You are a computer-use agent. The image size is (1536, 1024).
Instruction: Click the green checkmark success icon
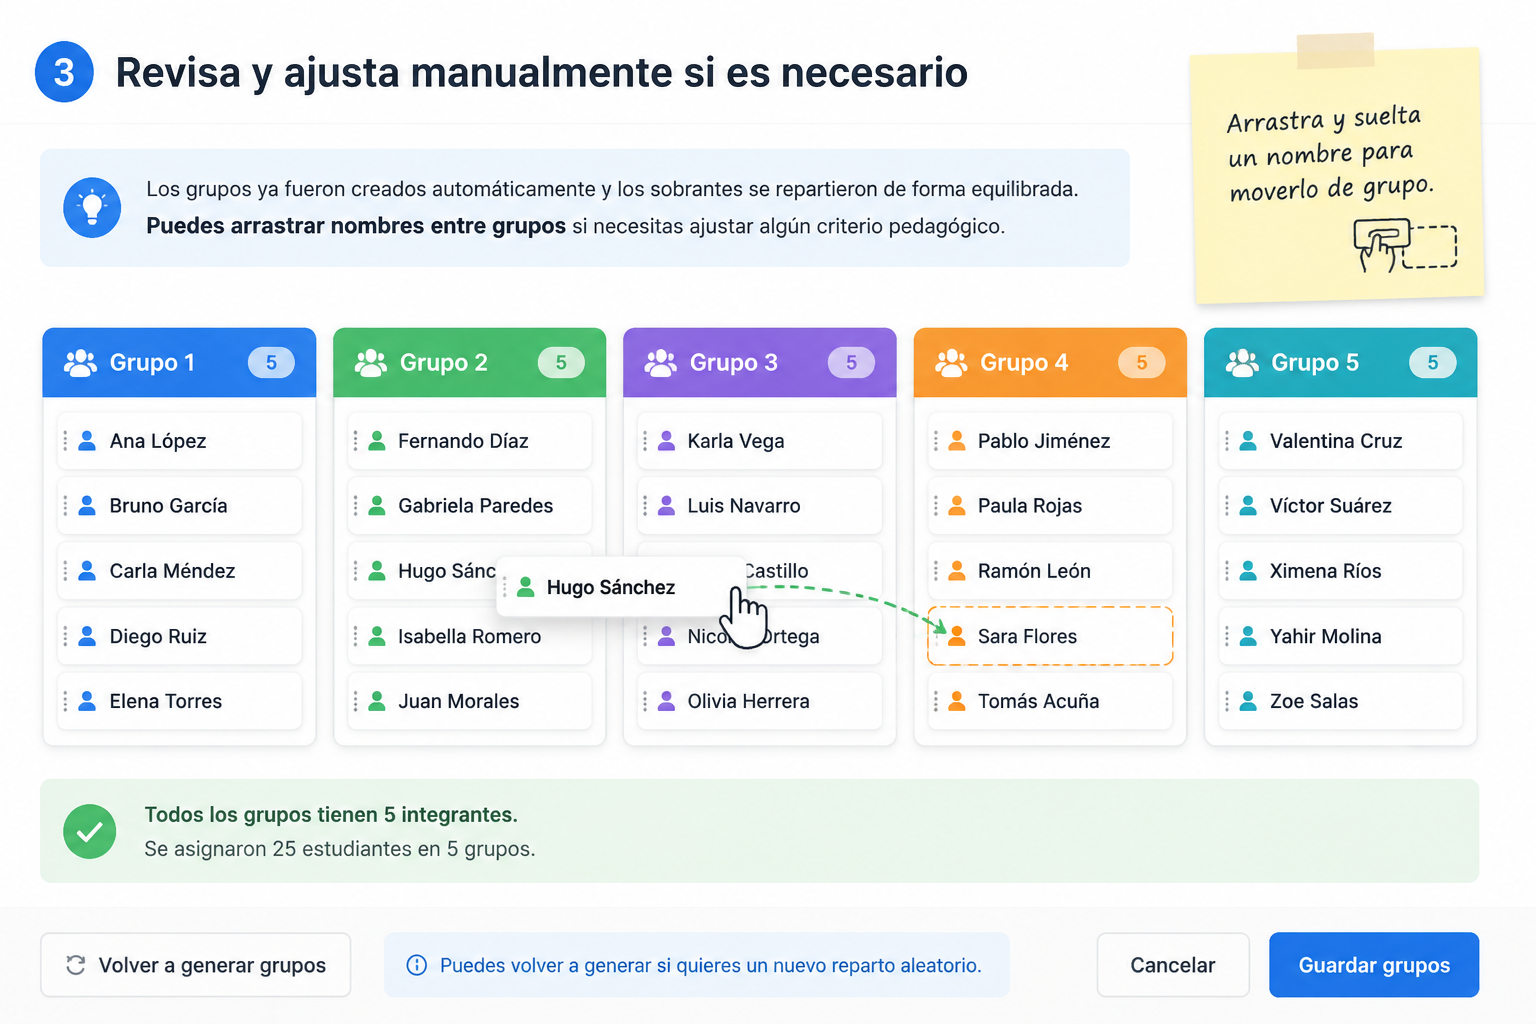coord(90,832)
